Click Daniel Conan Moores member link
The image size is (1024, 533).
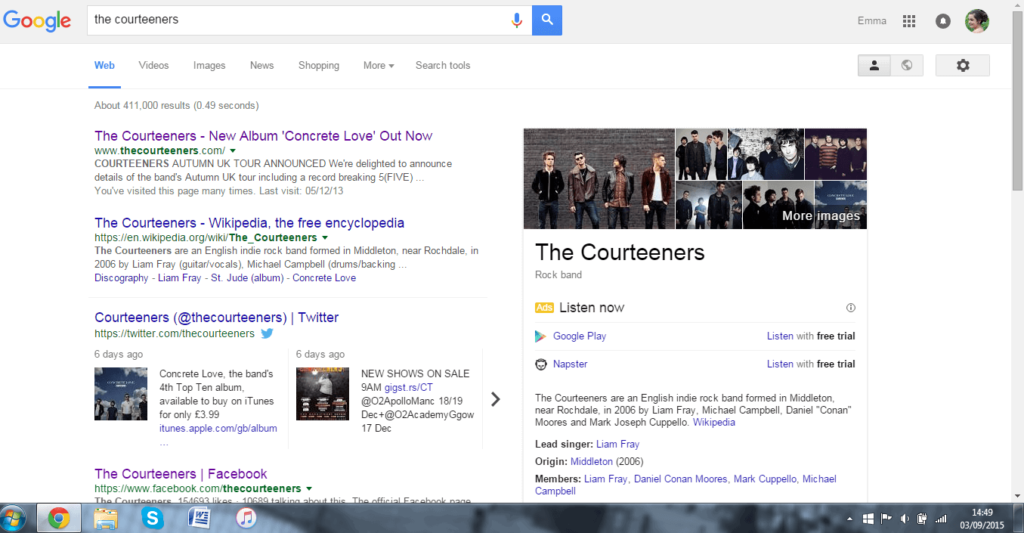click(x=680, y=479)
